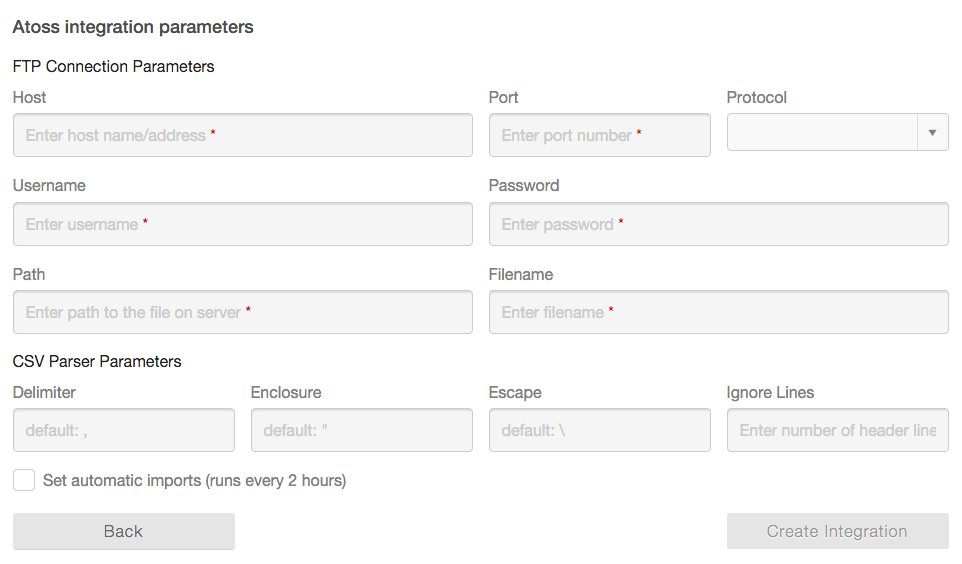Click the Path to file field
The image size is (962, 564).
pyautogui.click(x=243, y=312)
